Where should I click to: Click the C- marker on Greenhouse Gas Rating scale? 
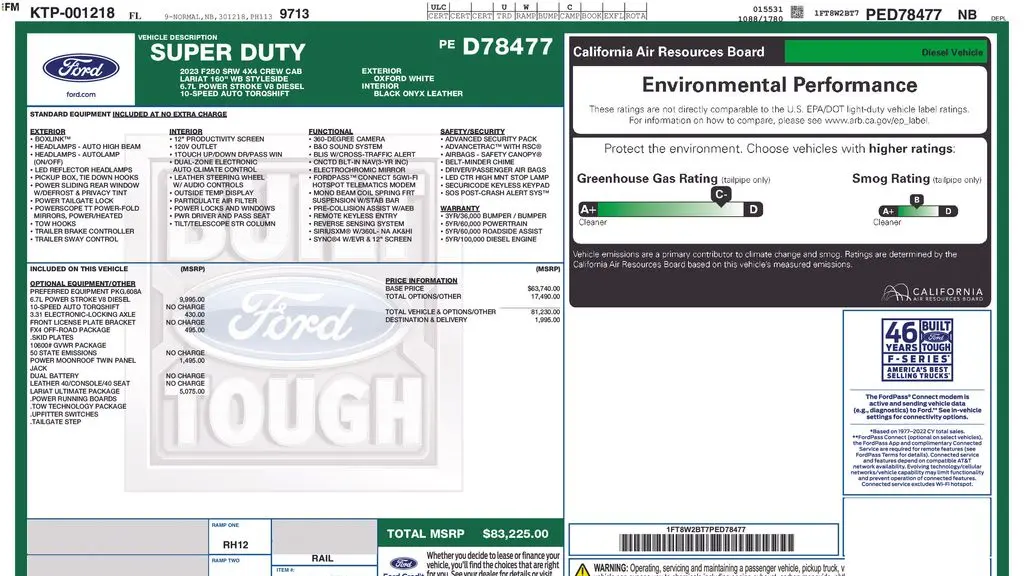tap(720, 195)
